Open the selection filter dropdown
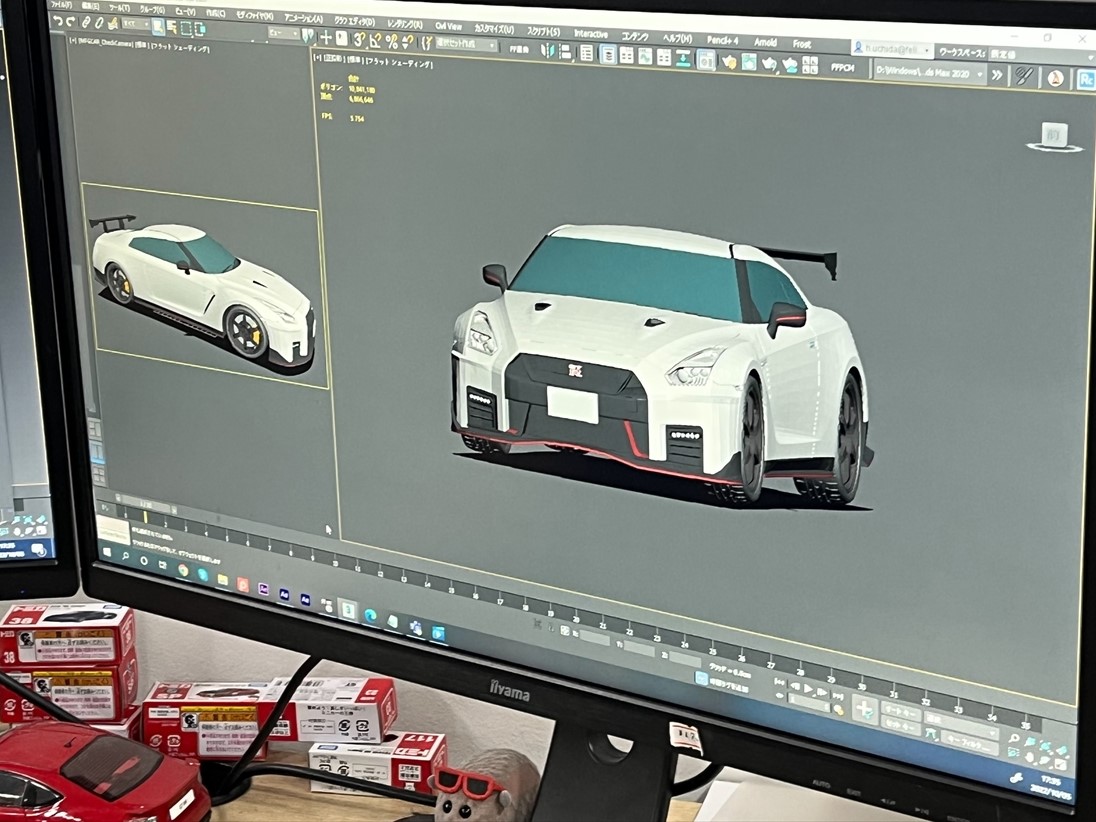The image size is (1096, 822). [135, 24]
